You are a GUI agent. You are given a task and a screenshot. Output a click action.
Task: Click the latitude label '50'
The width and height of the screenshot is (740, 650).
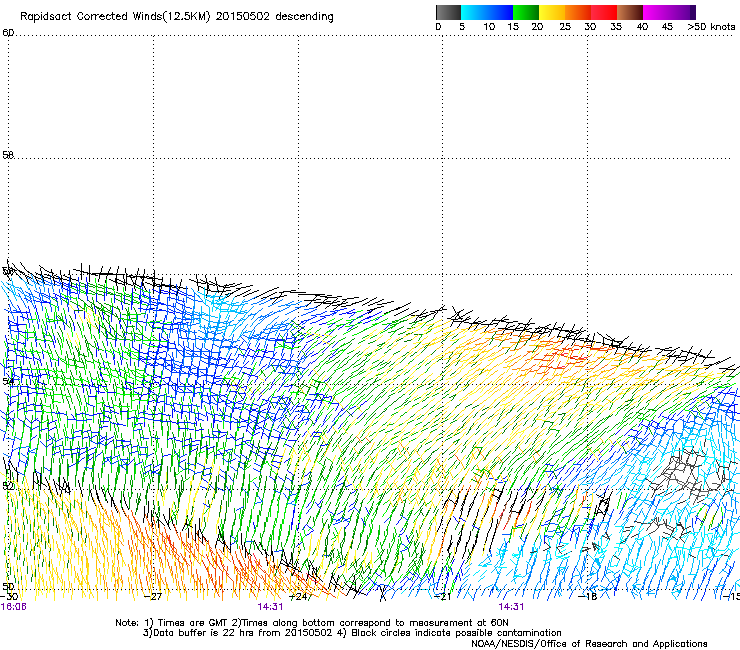point(8,586)
